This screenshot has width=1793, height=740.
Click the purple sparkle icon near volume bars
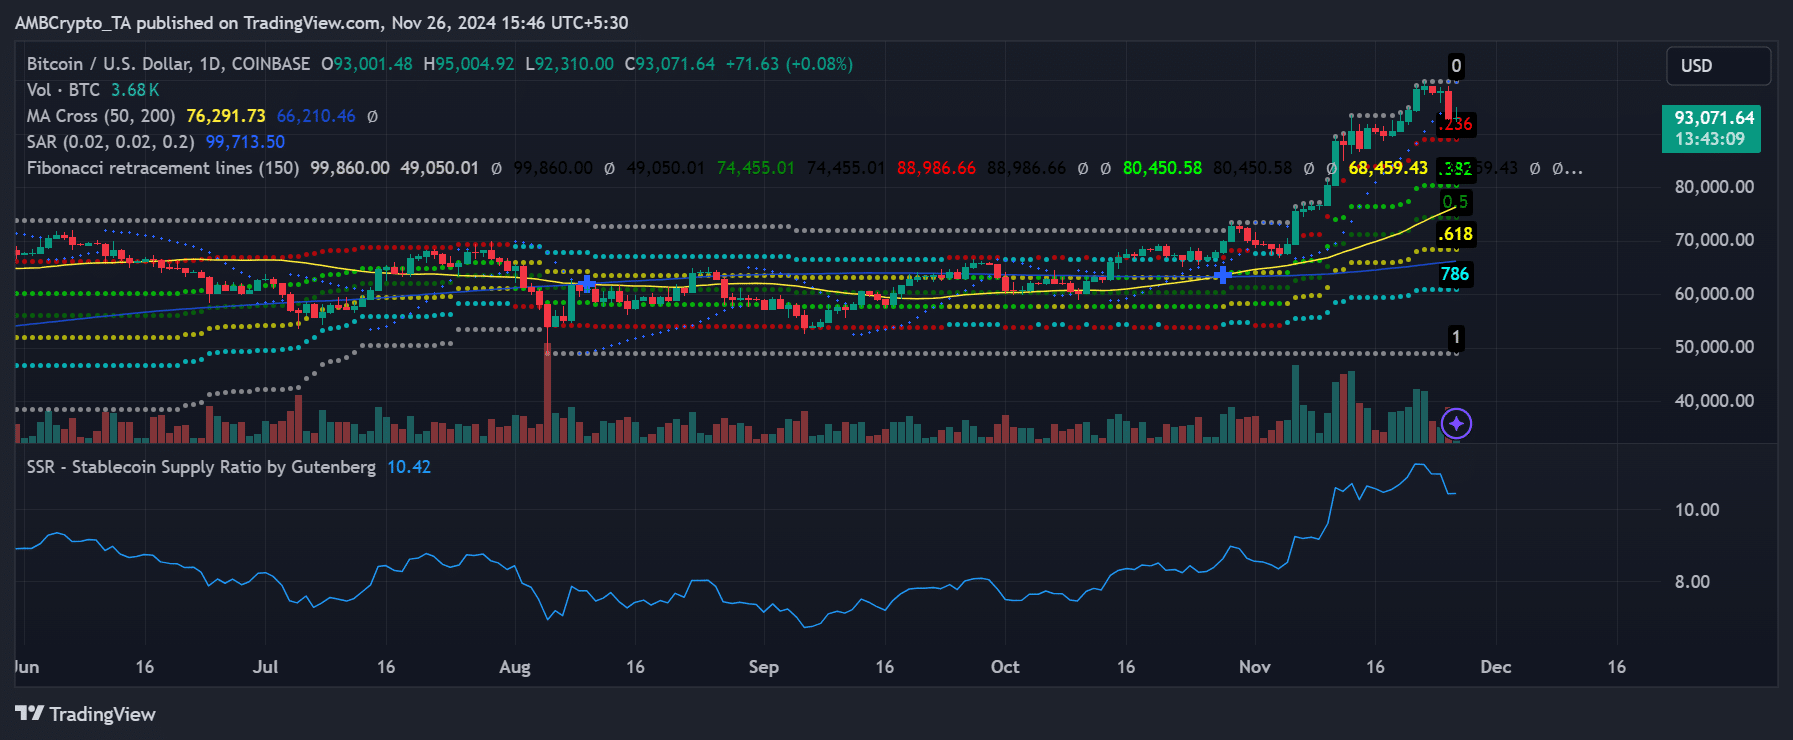tap(1456, 424)
